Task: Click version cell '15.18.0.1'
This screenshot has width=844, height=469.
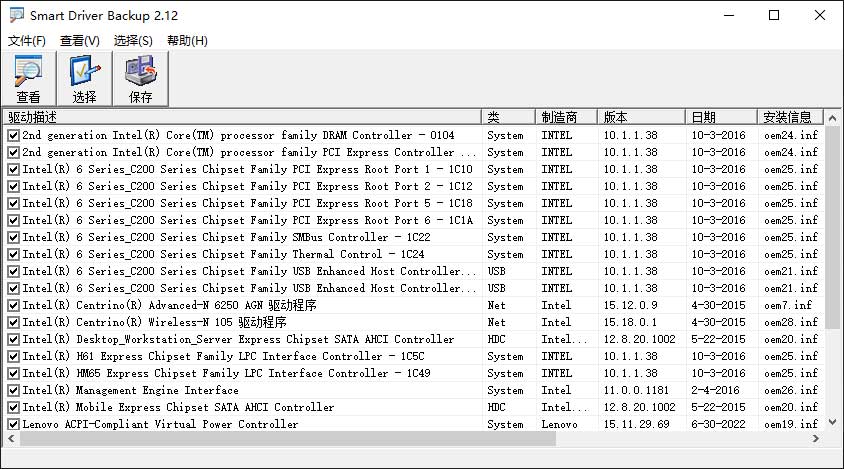Action: pos(630,323)
